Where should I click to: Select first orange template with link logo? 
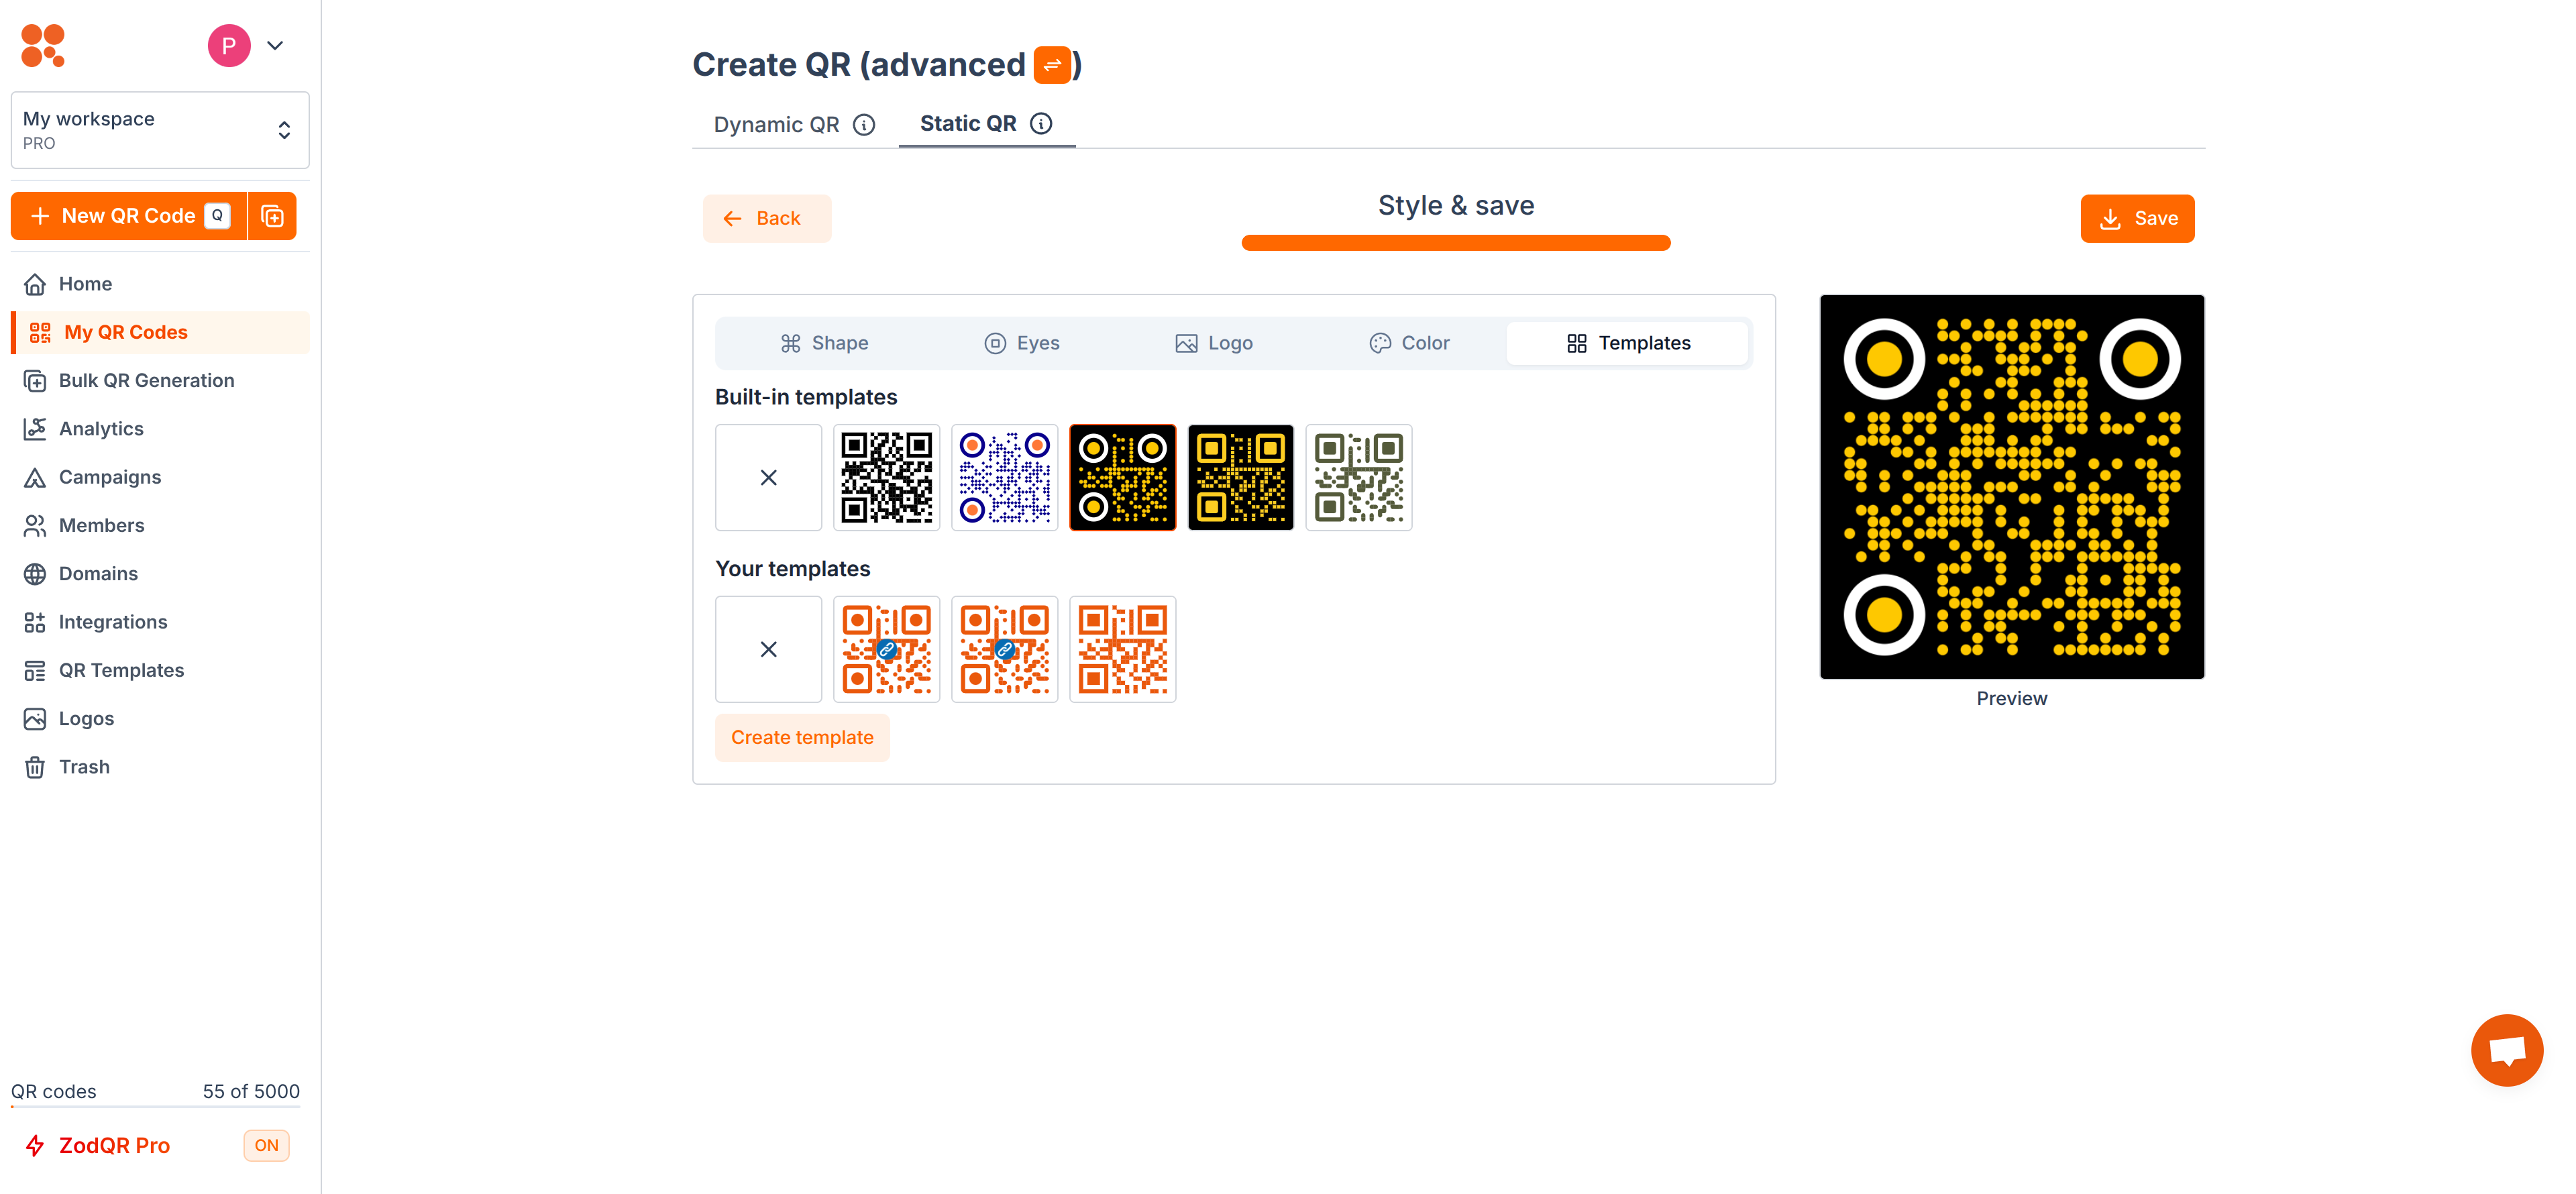coord(886,650)
